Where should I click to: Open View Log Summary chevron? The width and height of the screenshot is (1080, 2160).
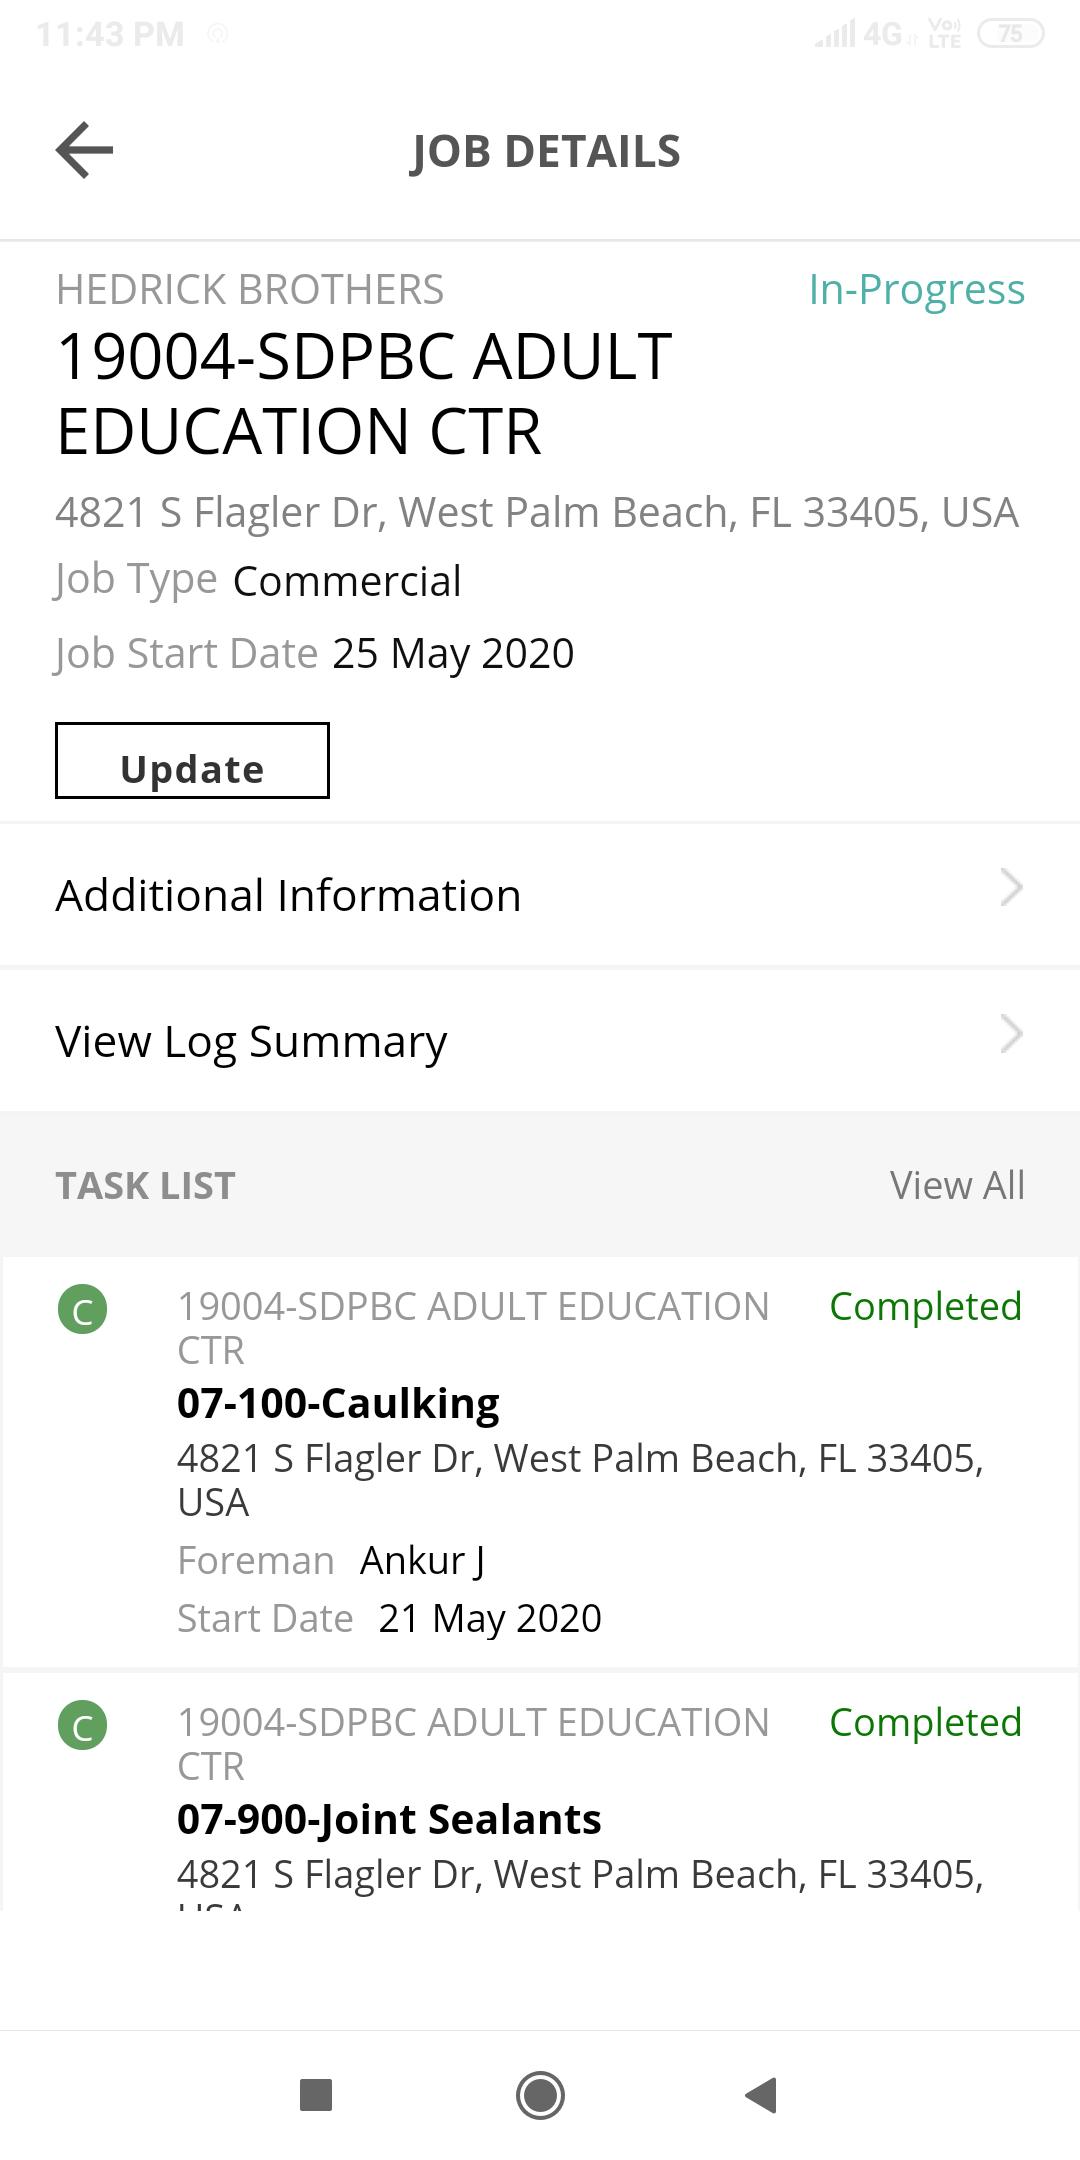[x=1011, y=1034]
